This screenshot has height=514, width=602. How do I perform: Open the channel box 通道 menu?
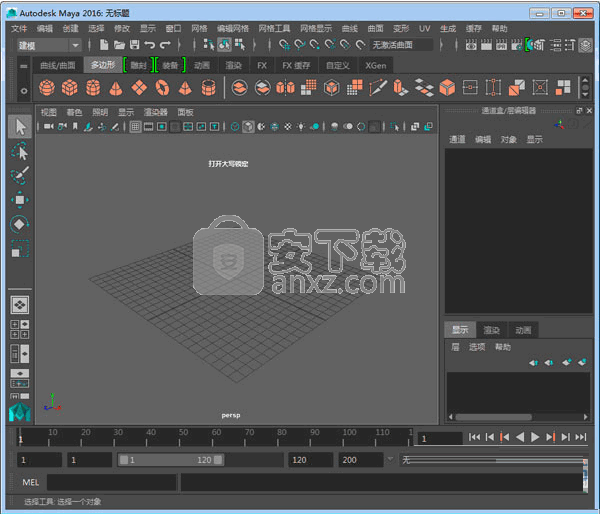[457, 139]
